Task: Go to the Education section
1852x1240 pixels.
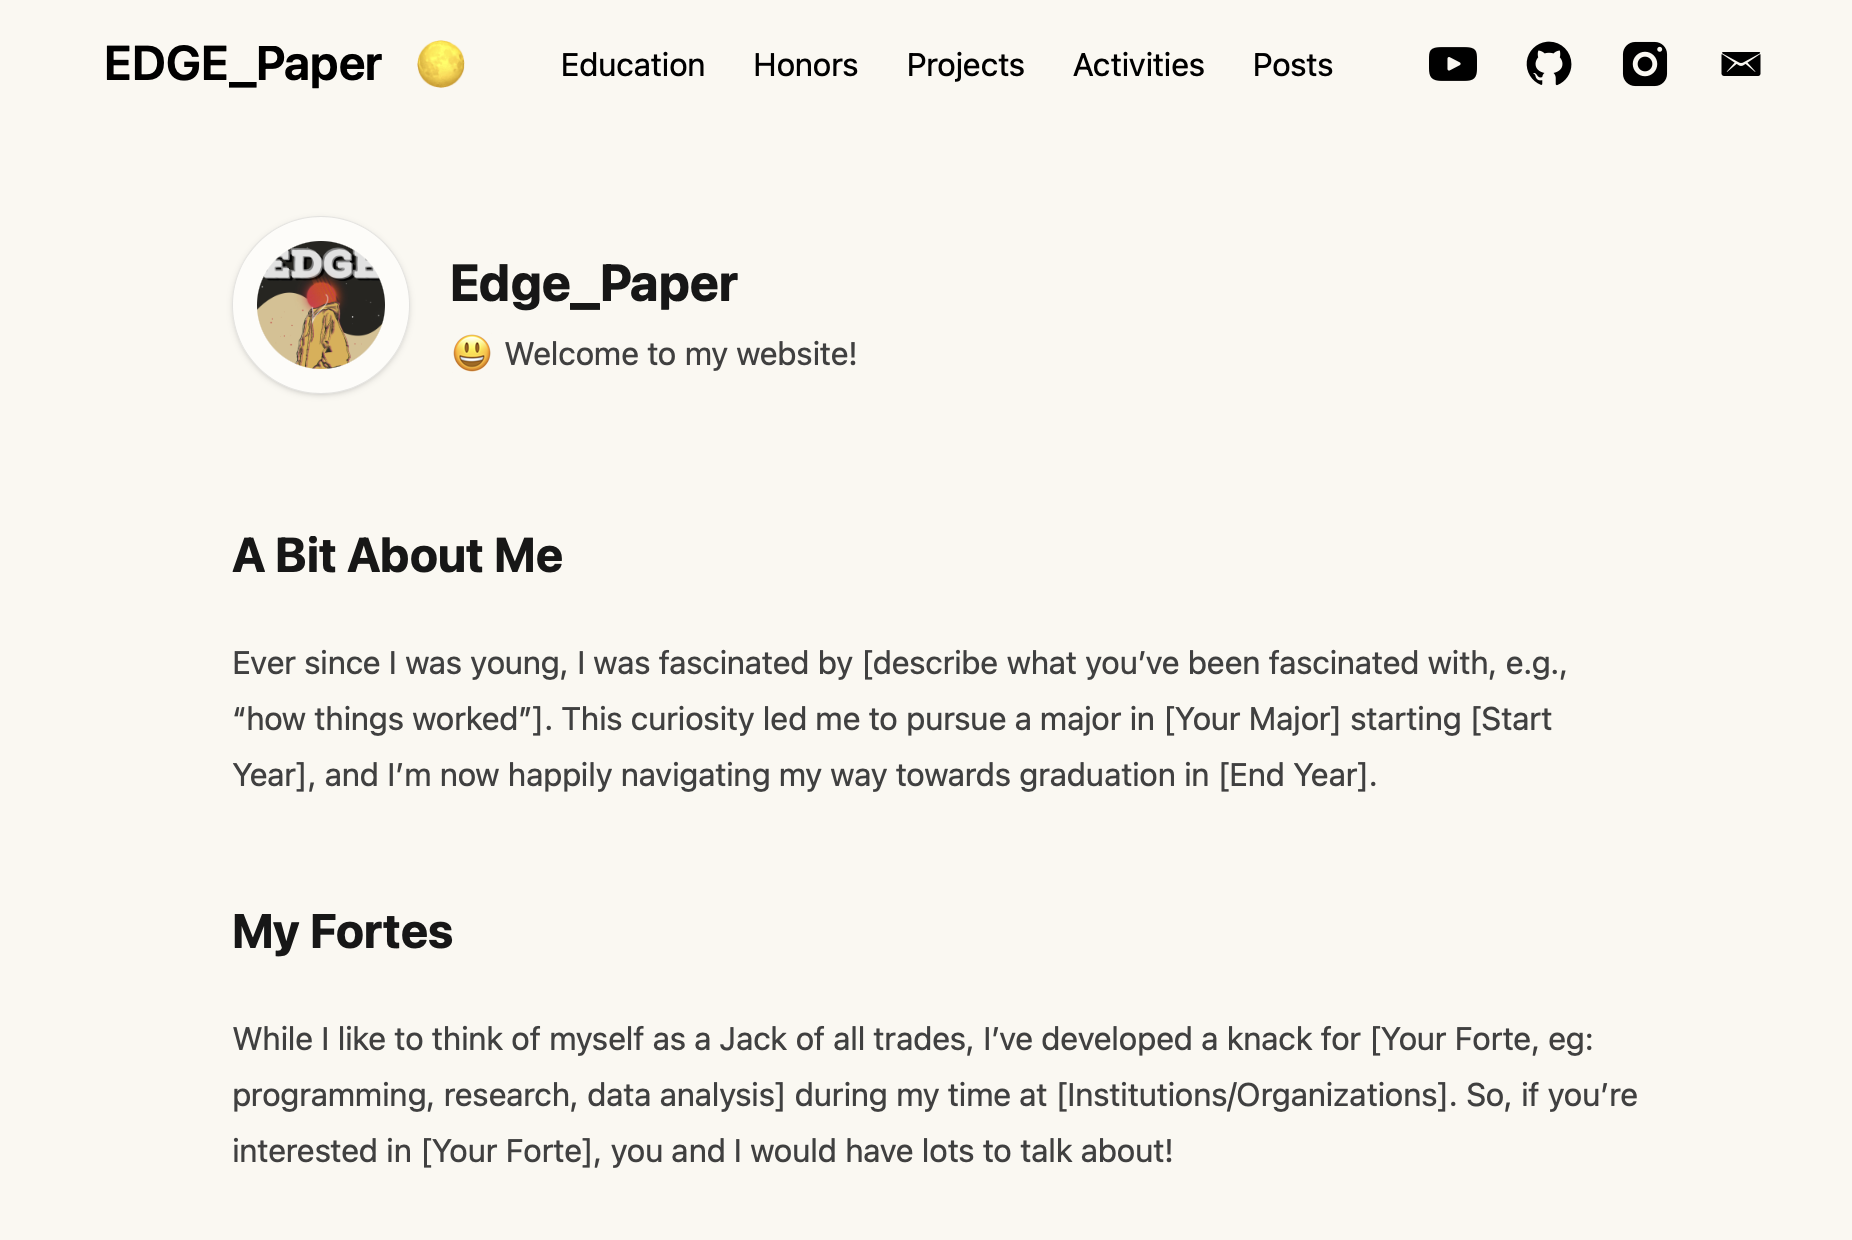Action: (x=632, y=65)
